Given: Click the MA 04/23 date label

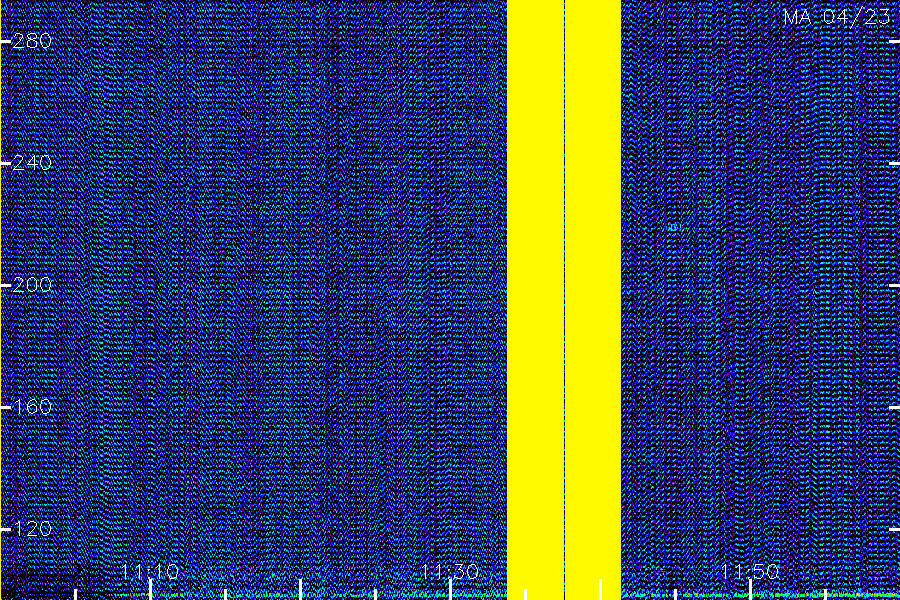Looking at the screenshot, I should 837,17.
